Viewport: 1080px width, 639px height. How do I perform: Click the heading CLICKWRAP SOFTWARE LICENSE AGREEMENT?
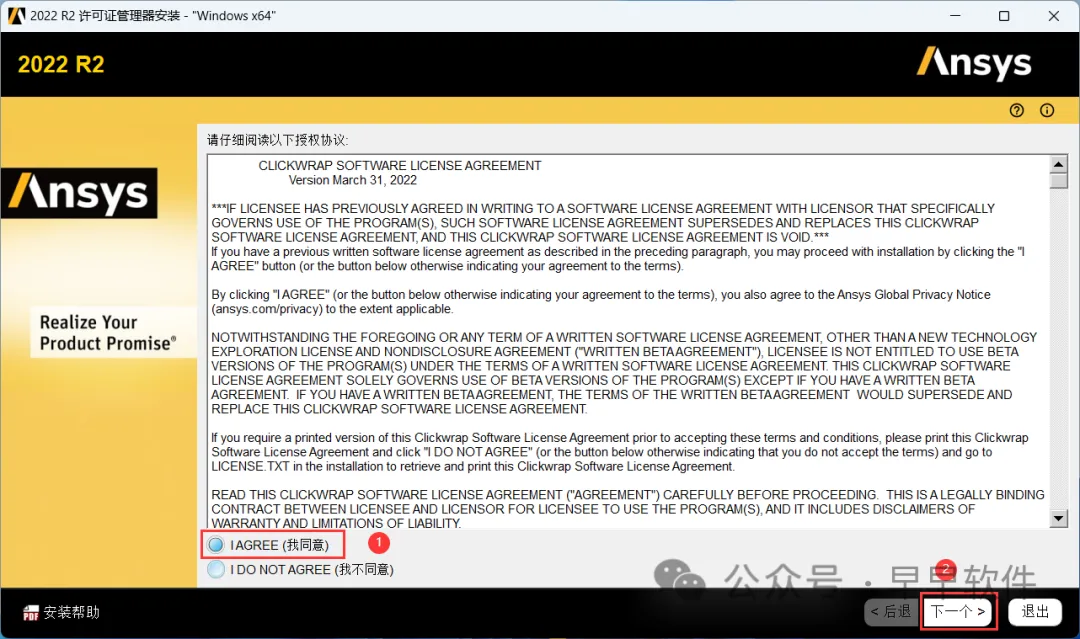click(399, 165)
